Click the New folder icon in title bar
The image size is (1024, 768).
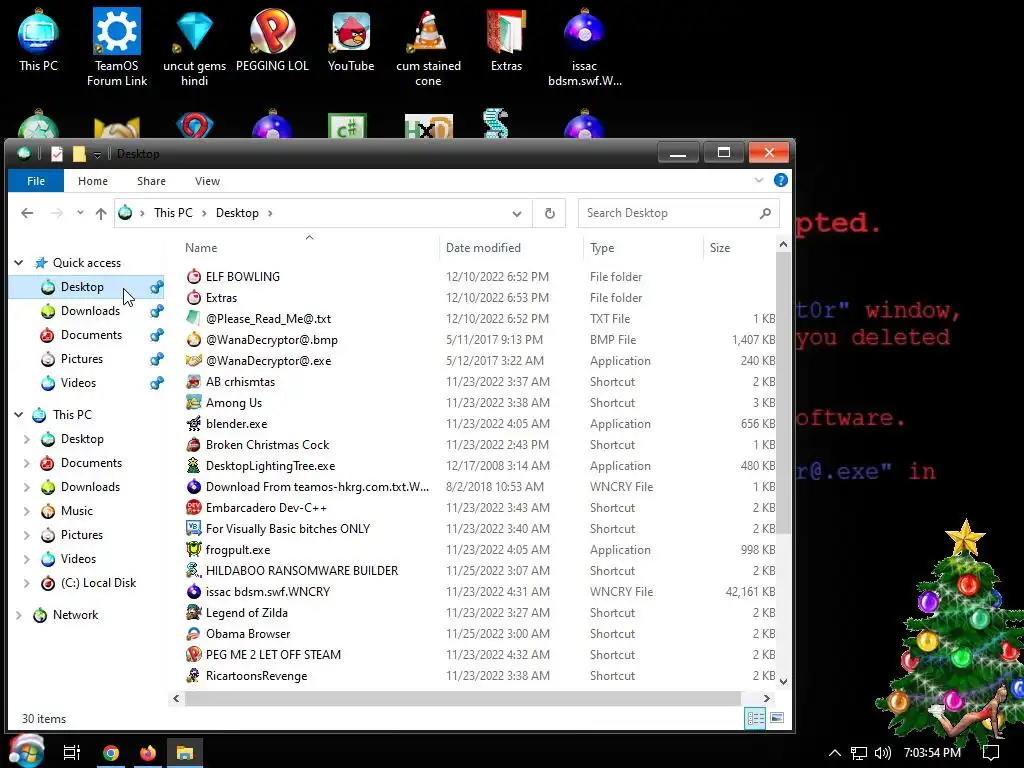(x=79, y=153)
